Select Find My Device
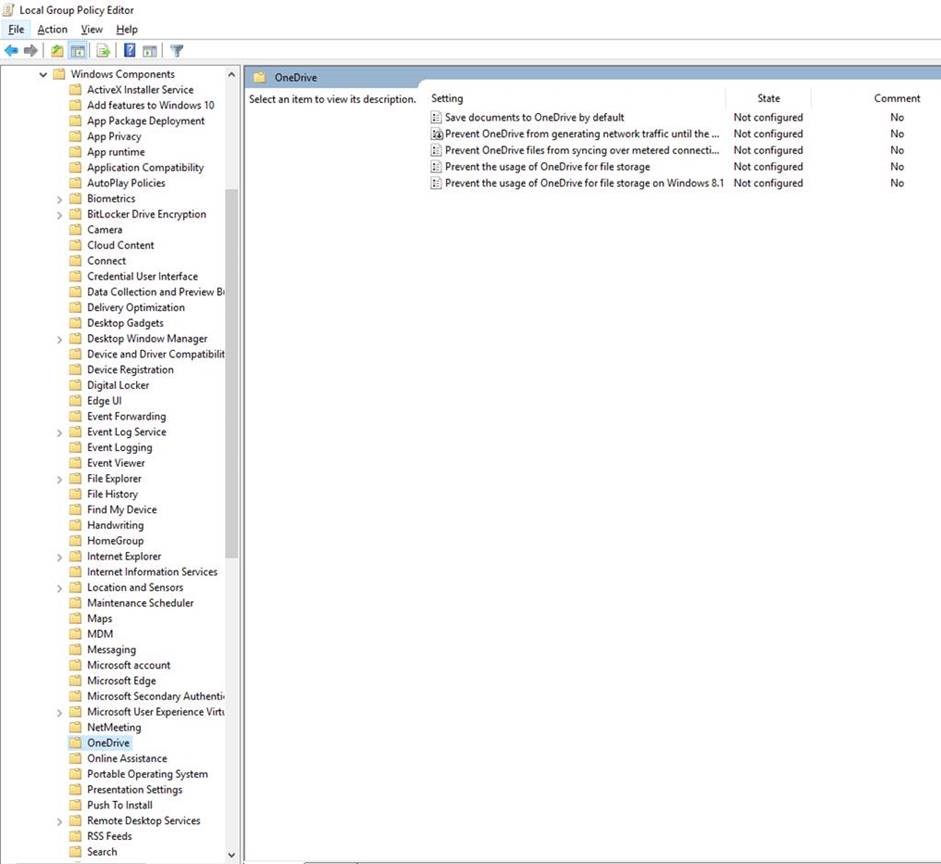941x864 pixels. pyautogui.click(x=122, y=509)
